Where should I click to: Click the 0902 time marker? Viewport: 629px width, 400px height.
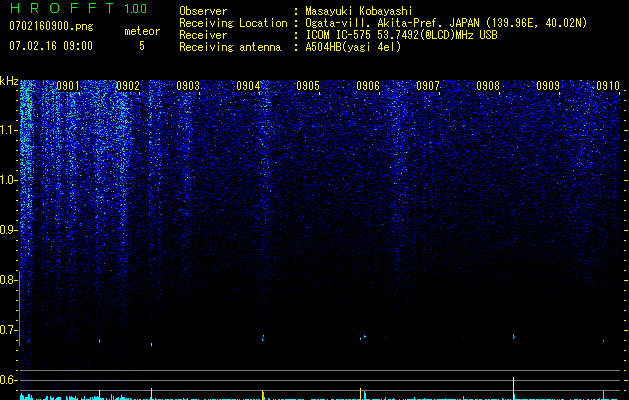(128, 86)
